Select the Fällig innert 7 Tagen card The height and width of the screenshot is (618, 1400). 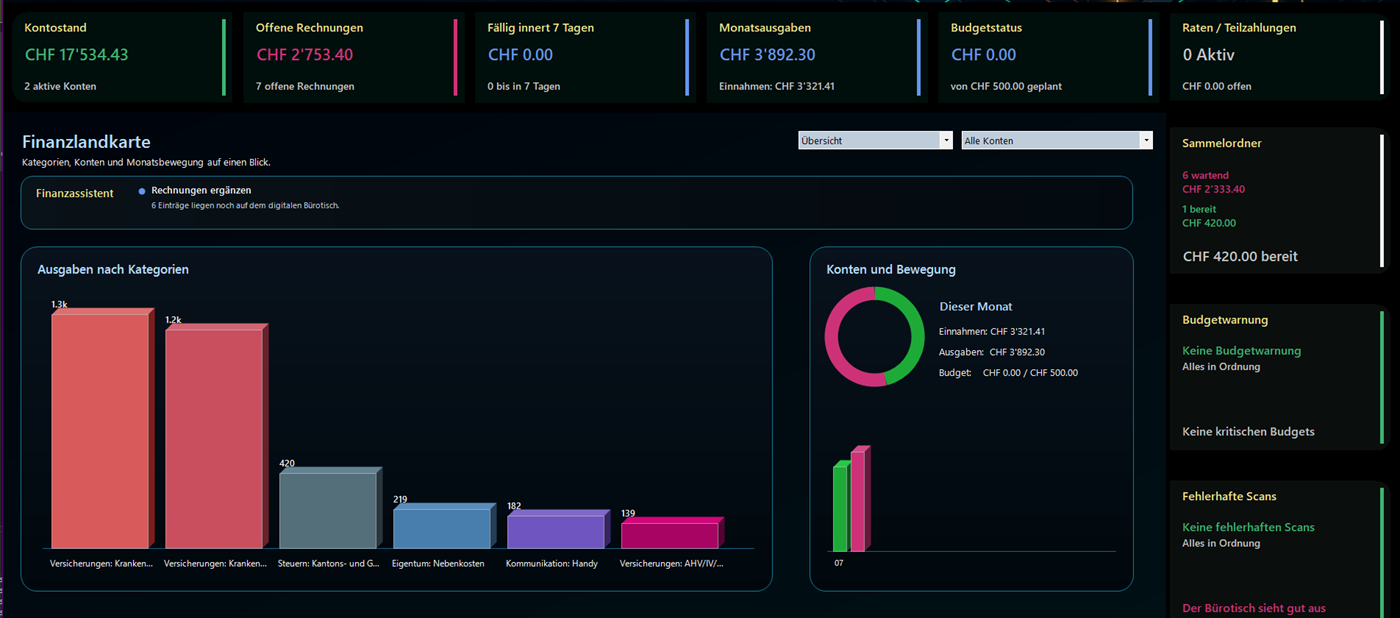click(585, 57)
